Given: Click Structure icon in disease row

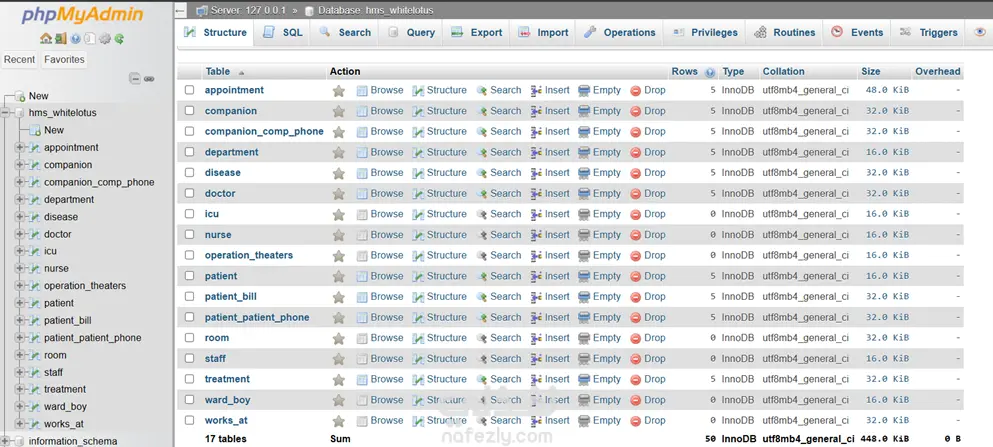Looking at the screenshot, I should (x=418, y=173).
